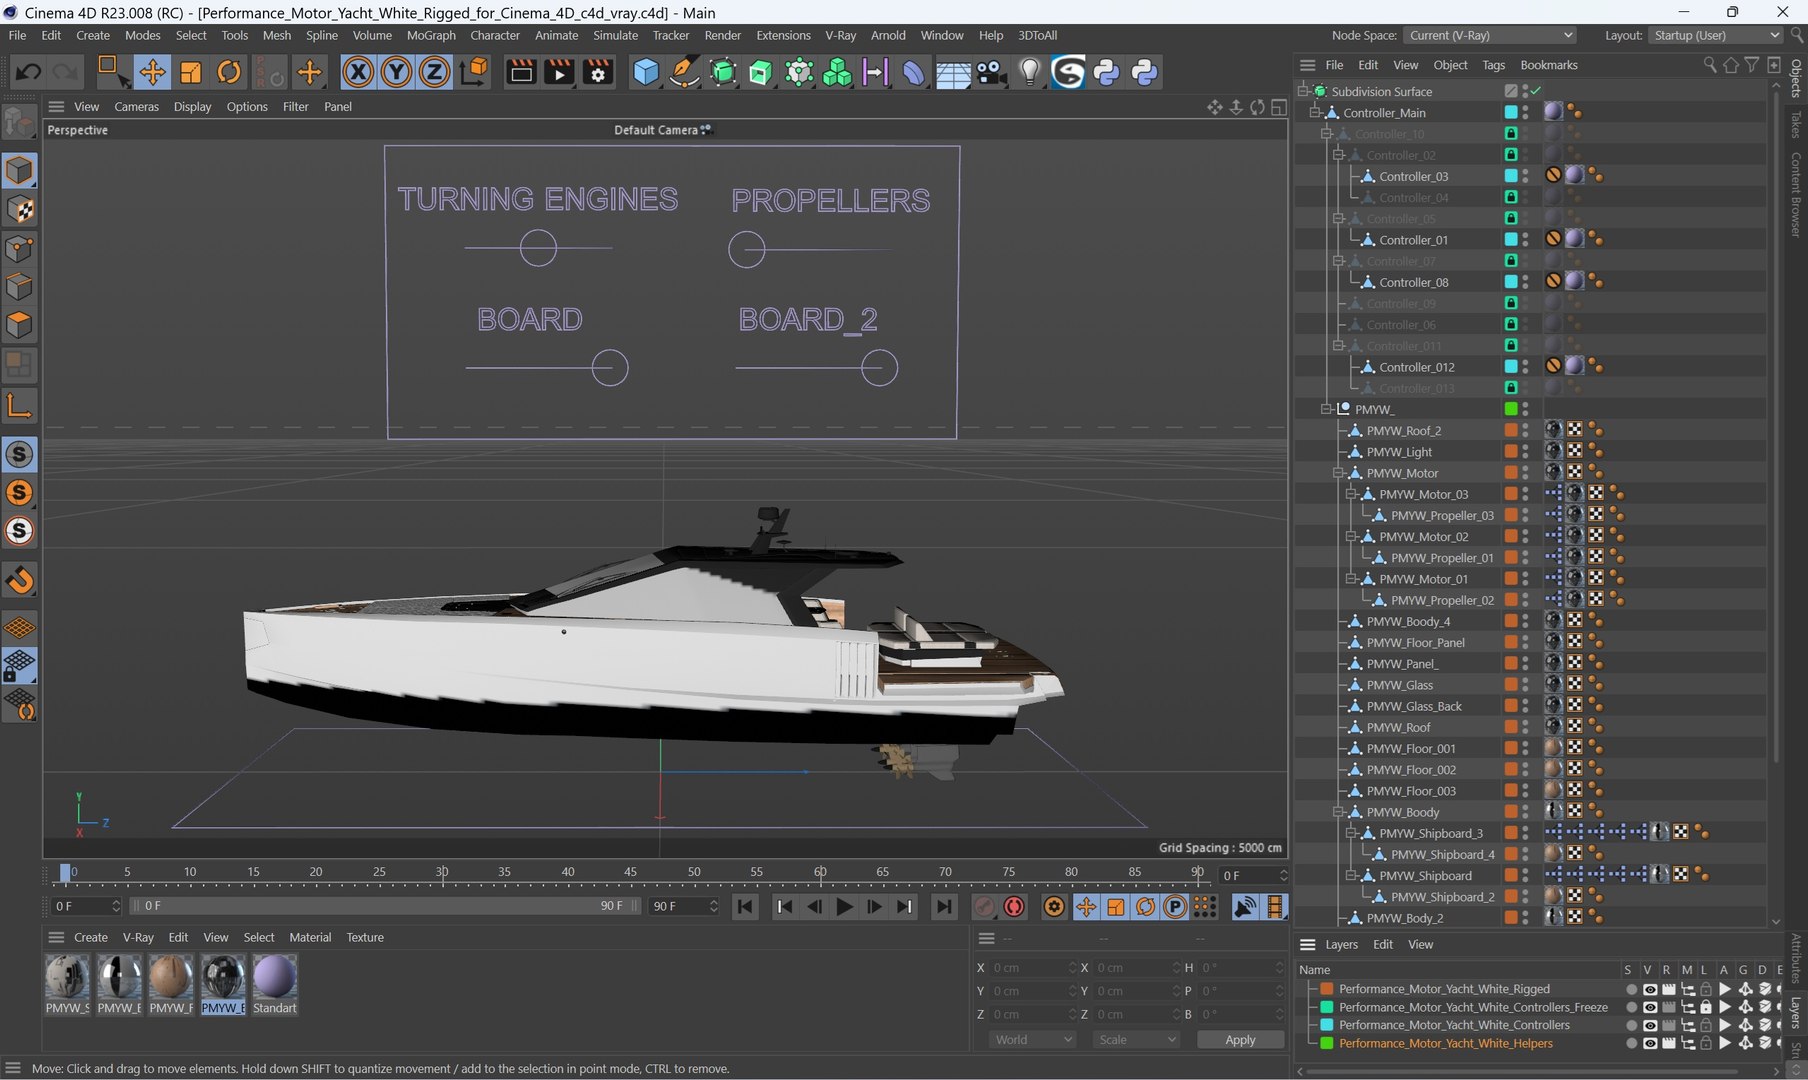This screenshot has height=1080, width=1808.
Task: Open Edit Render Settings gear clapperboard icon
Action: 598,72
